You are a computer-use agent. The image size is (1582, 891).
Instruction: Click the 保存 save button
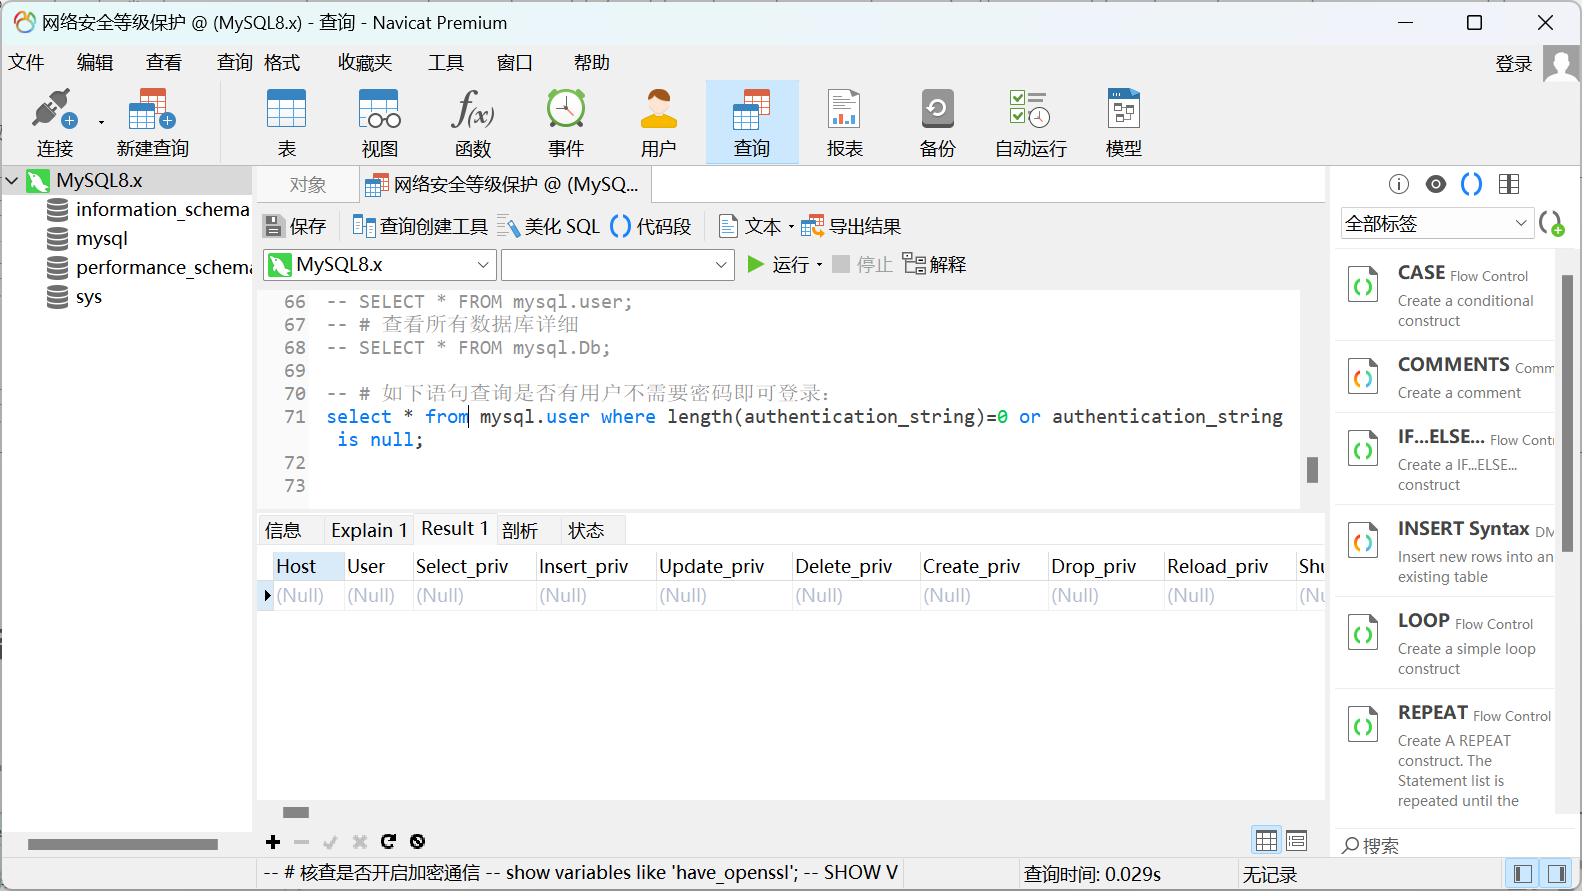pyautogui.click(x=295, y=226)
